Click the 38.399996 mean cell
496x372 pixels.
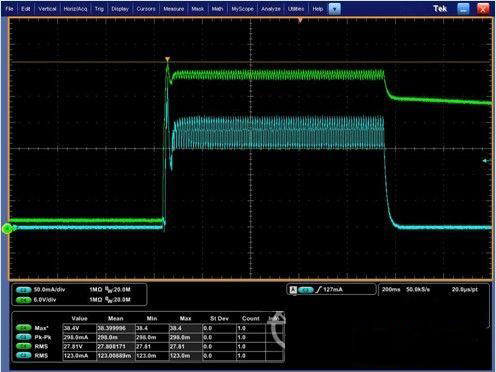[116, 328]
